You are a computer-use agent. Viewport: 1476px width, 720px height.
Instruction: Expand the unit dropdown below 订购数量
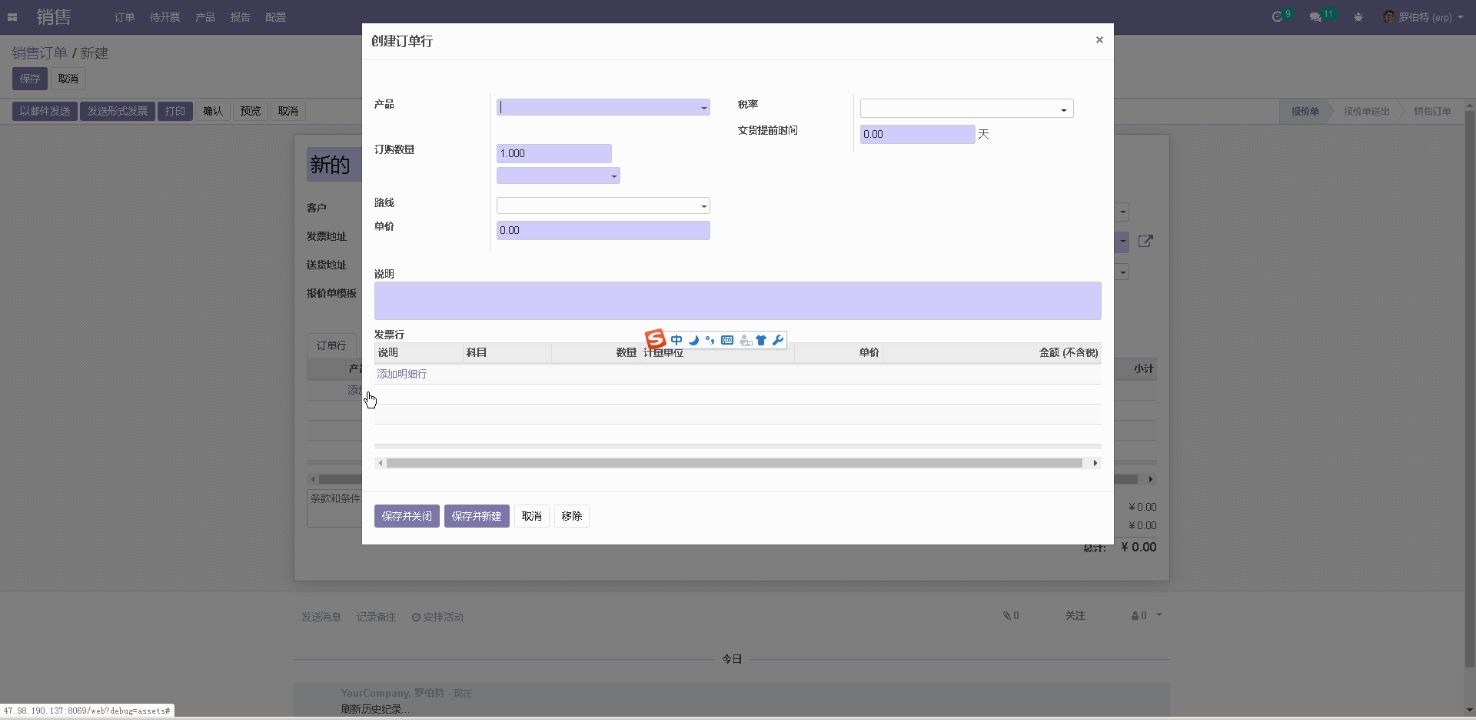(614, 176)
